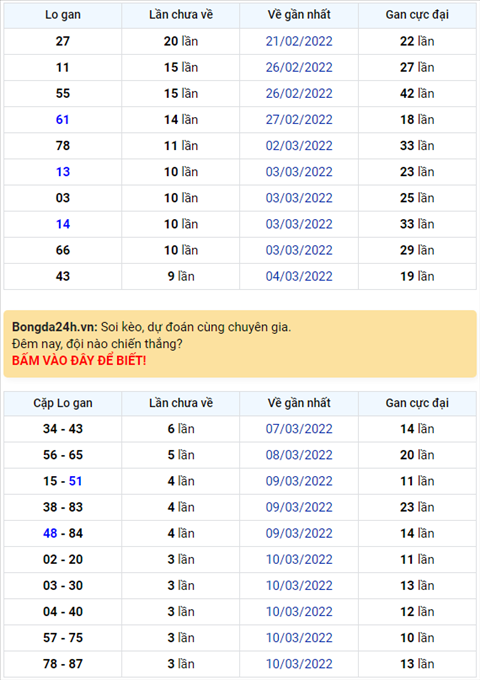
Task: Click the blue number 48 in pair
Action: coord(50,533)
